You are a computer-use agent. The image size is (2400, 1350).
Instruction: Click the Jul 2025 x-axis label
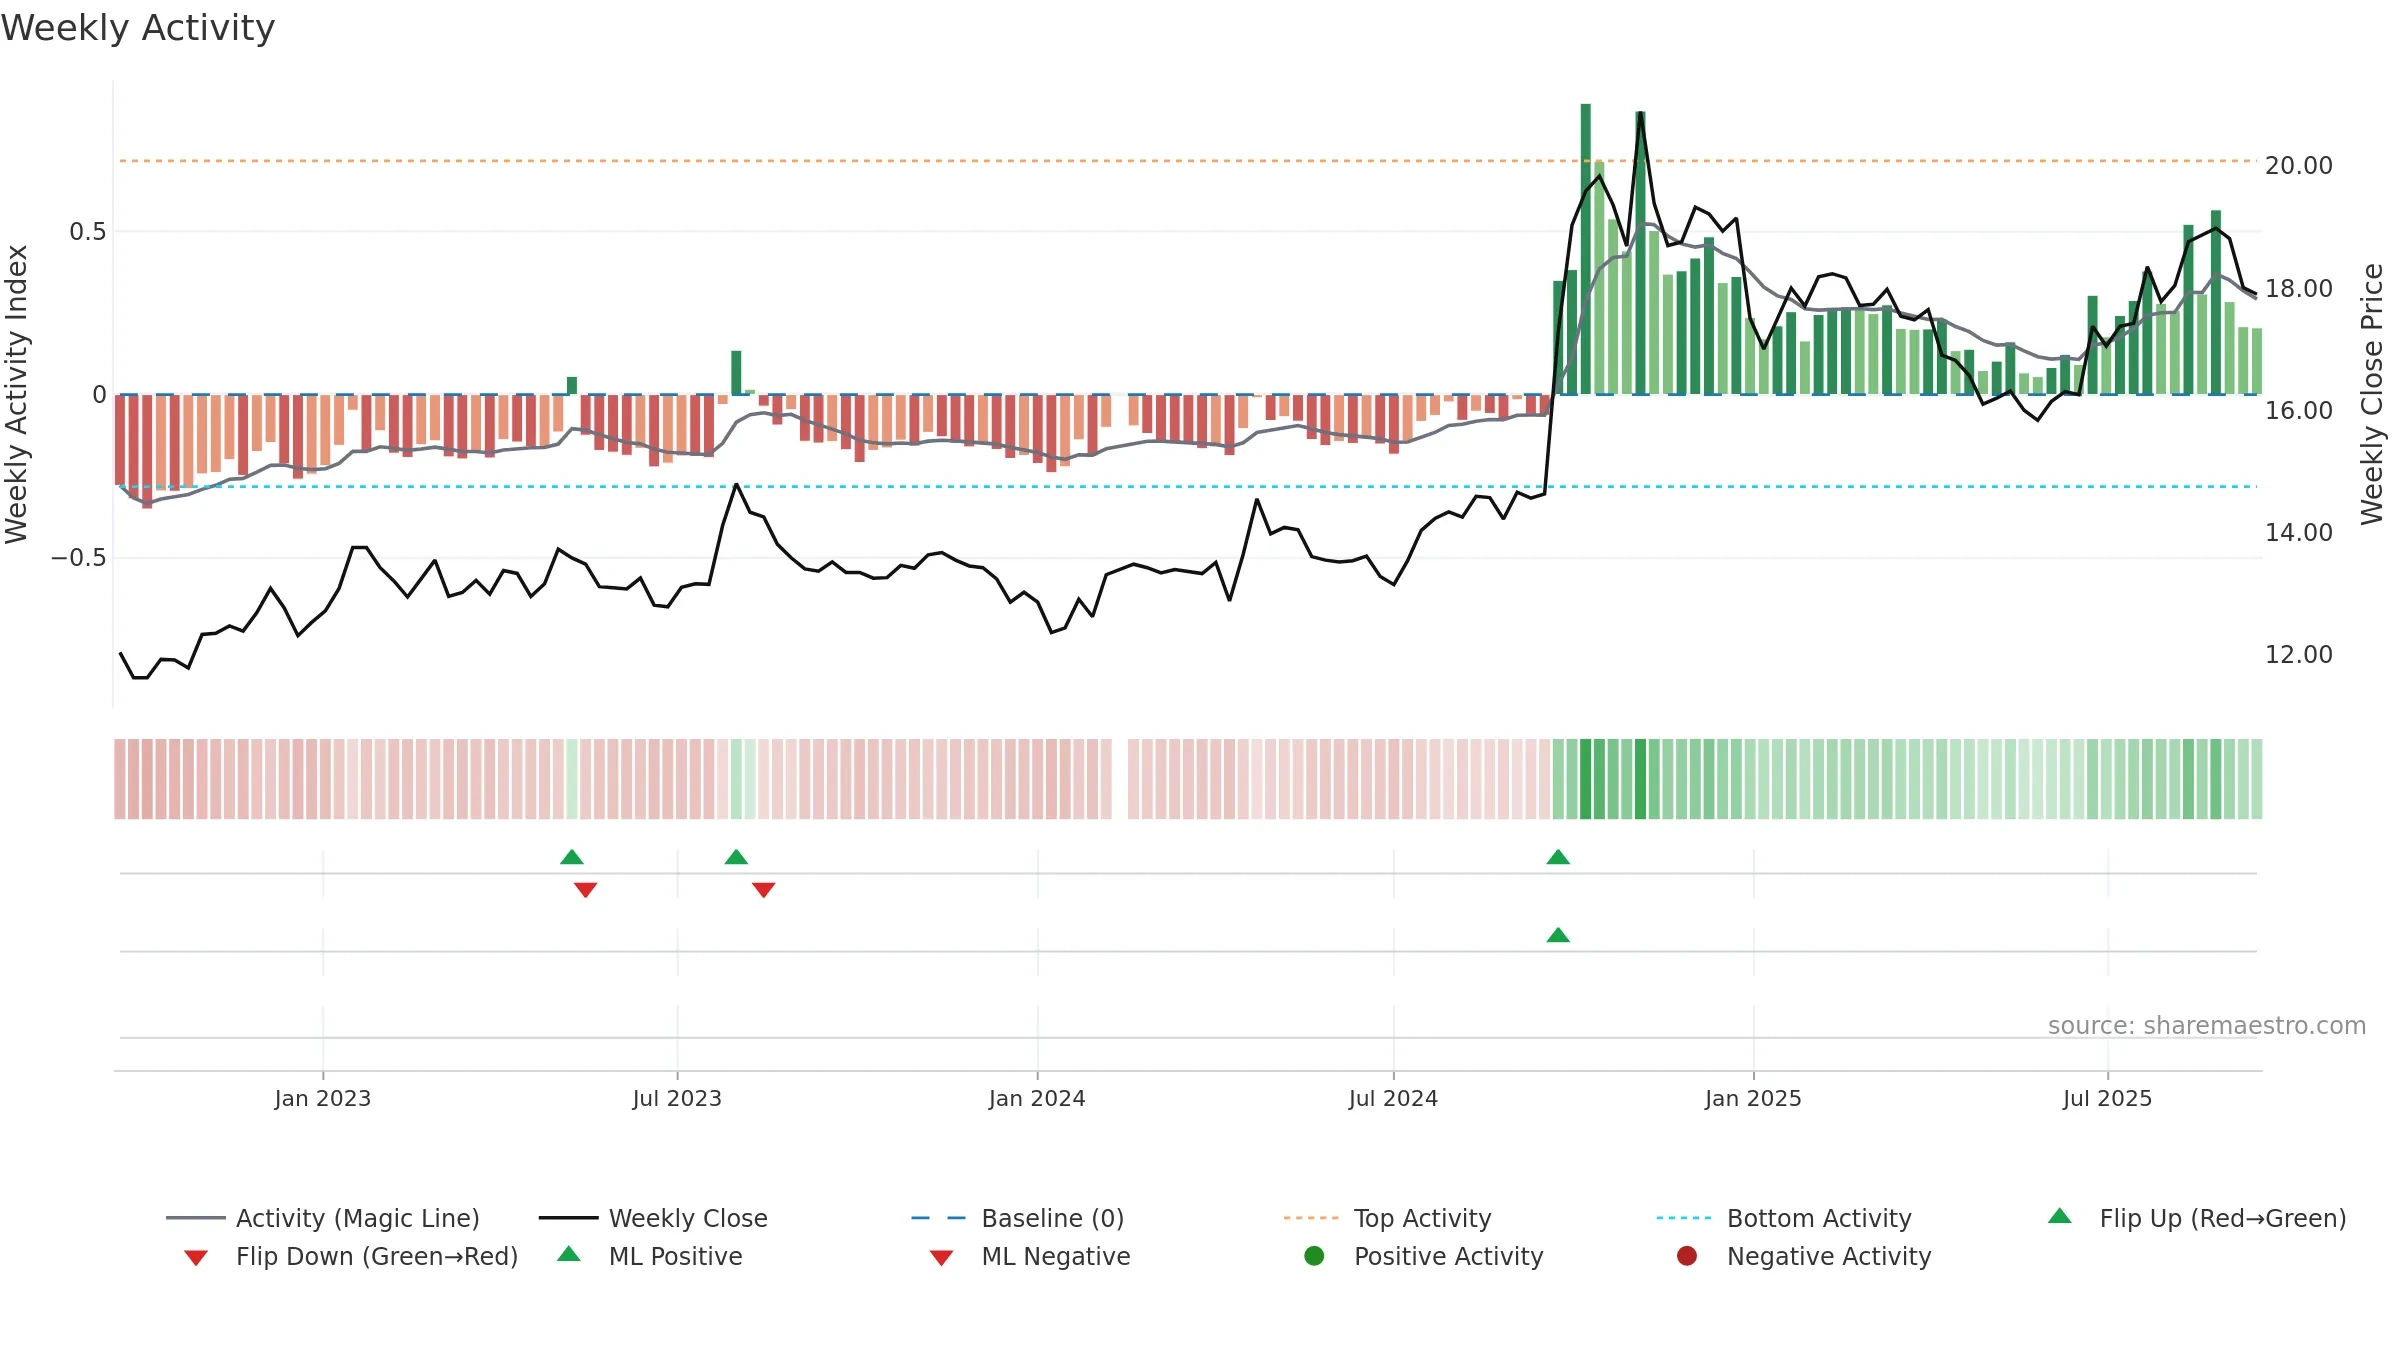point(2107,1098)
